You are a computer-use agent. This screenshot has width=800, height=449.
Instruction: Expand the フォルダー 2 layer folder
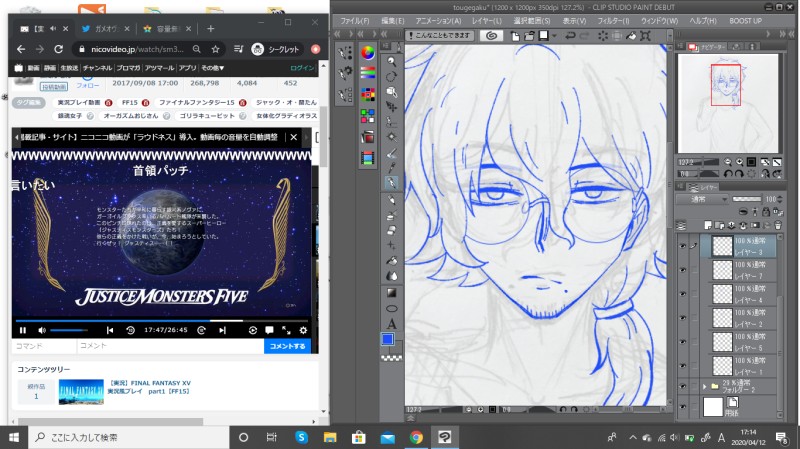click(x=705, y=386)
